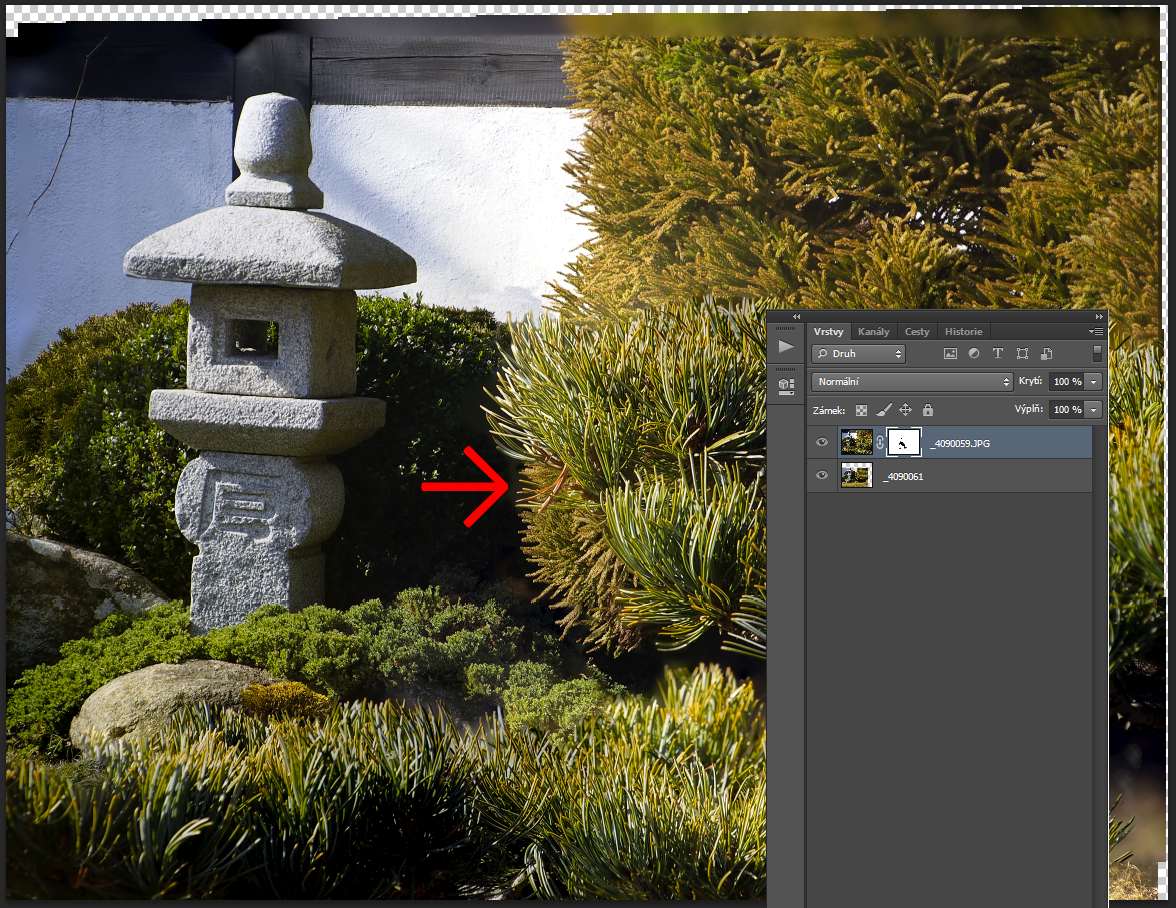The image size is (1176, 908).
Task: Filter layers by smart object icon
Action: 1046,354
